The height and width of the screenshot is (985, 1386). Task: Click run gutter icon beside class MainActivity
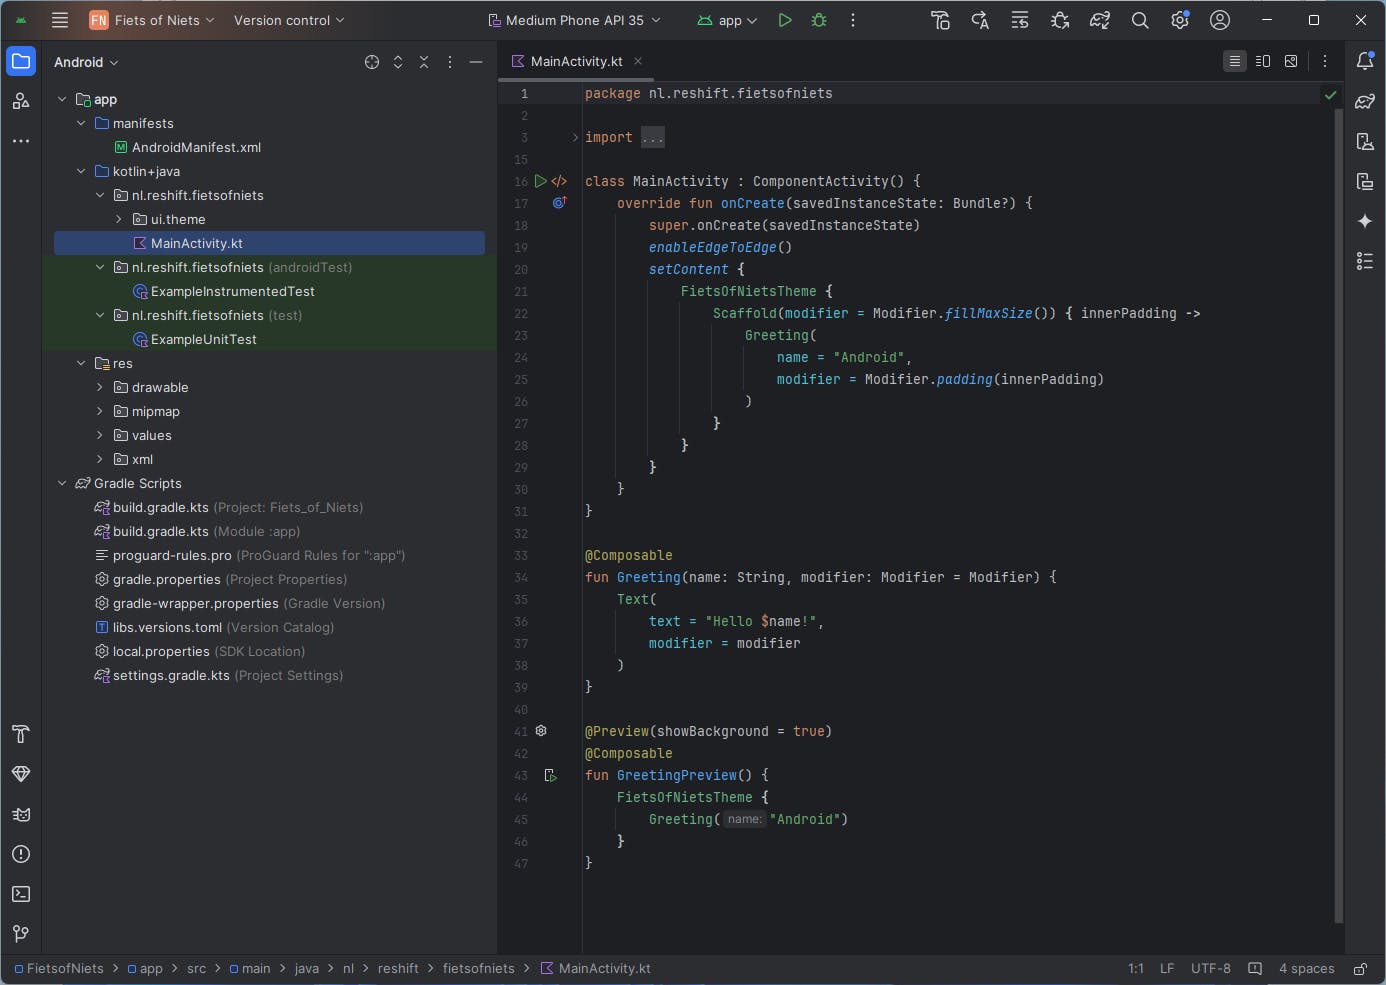coord(540,181)
